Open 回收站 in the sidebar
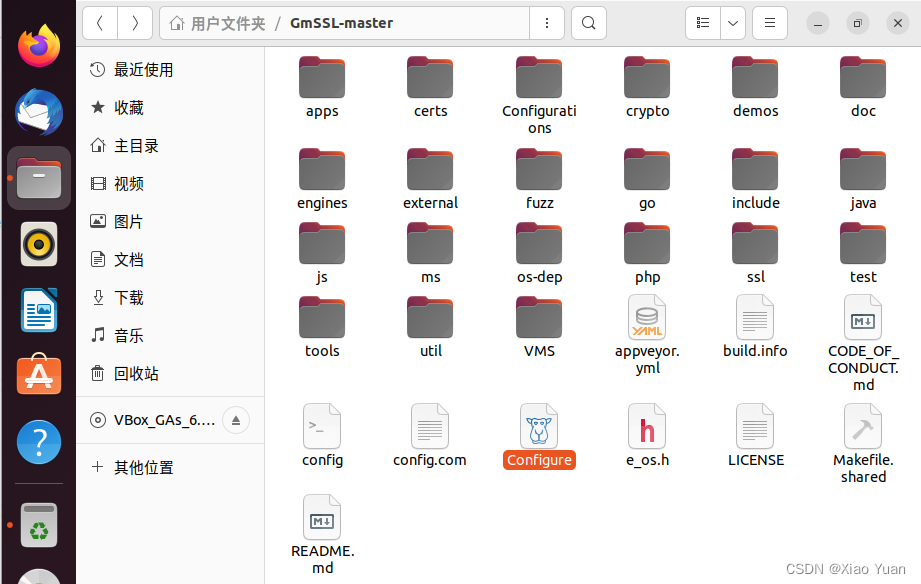 click(x=170, y=374)
